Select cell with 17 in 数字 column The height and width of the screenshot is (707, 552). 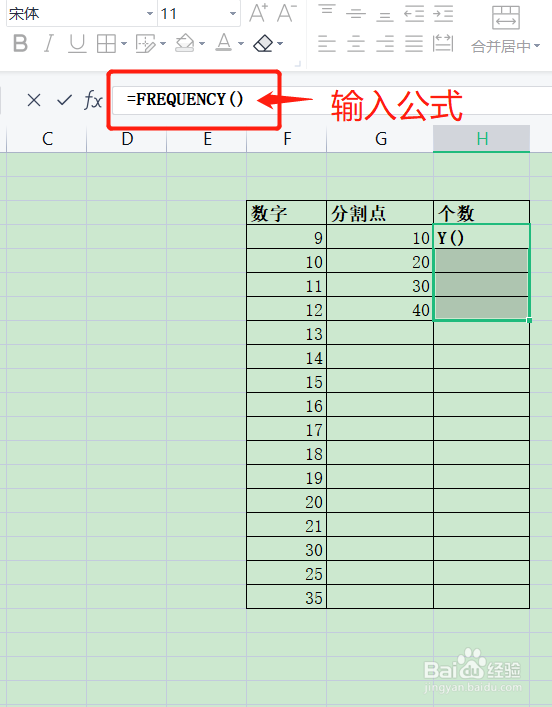click(286, 428)
